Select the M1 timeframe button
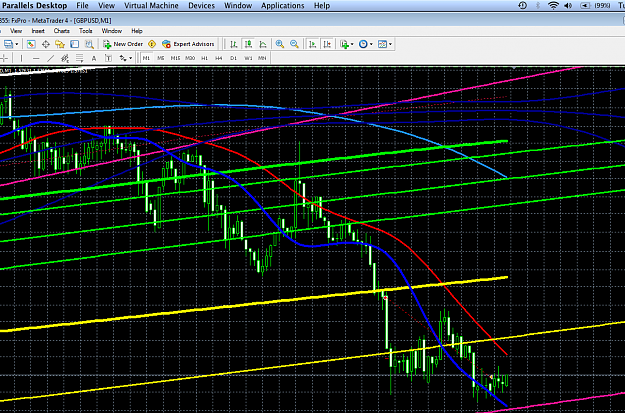The image size is (625, 413). [x=146, y=58]
